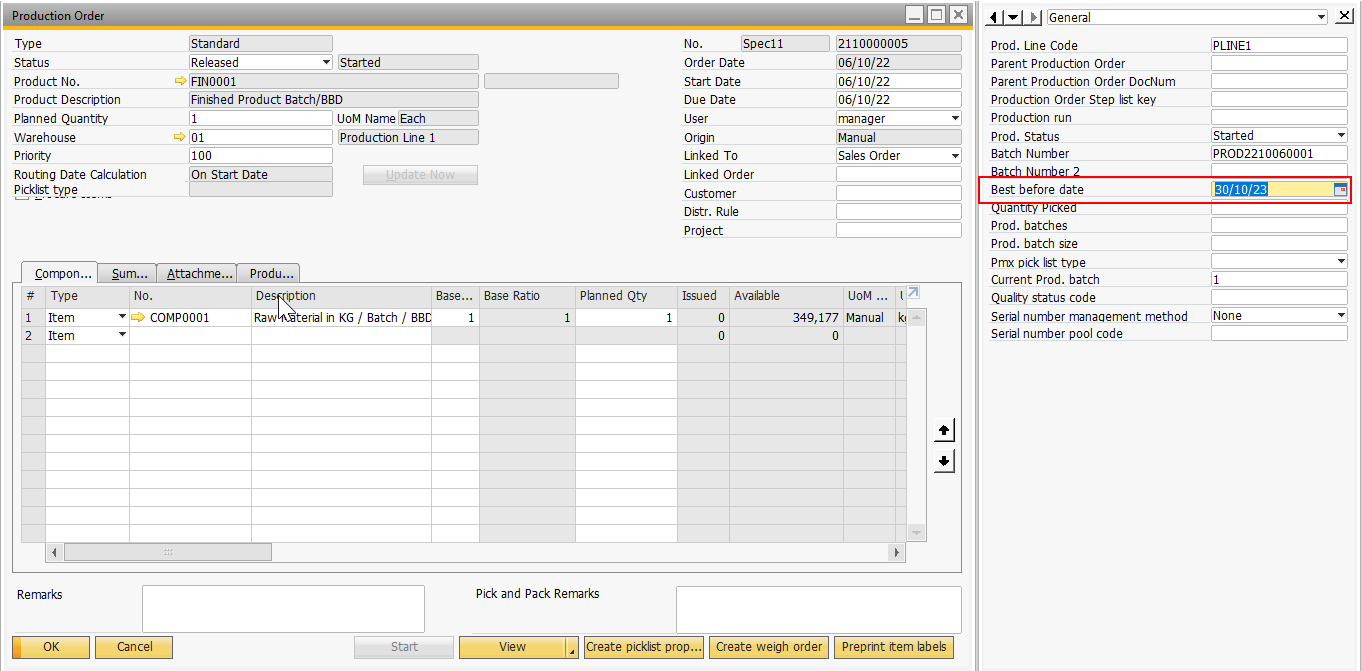
Task: Click the Planned Qty column header
Action: pos(626,296)
